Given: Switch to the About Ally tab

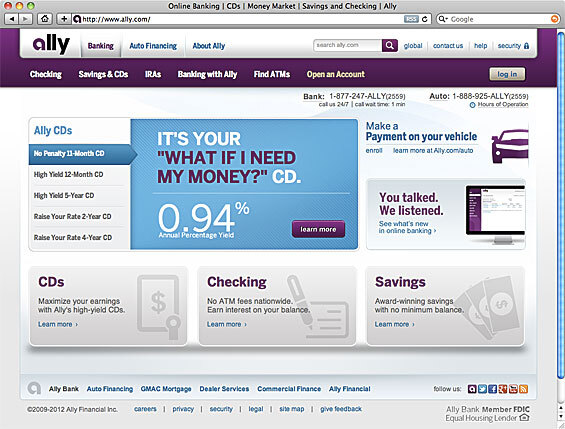Looking at the screenshot, I should 209,46.
